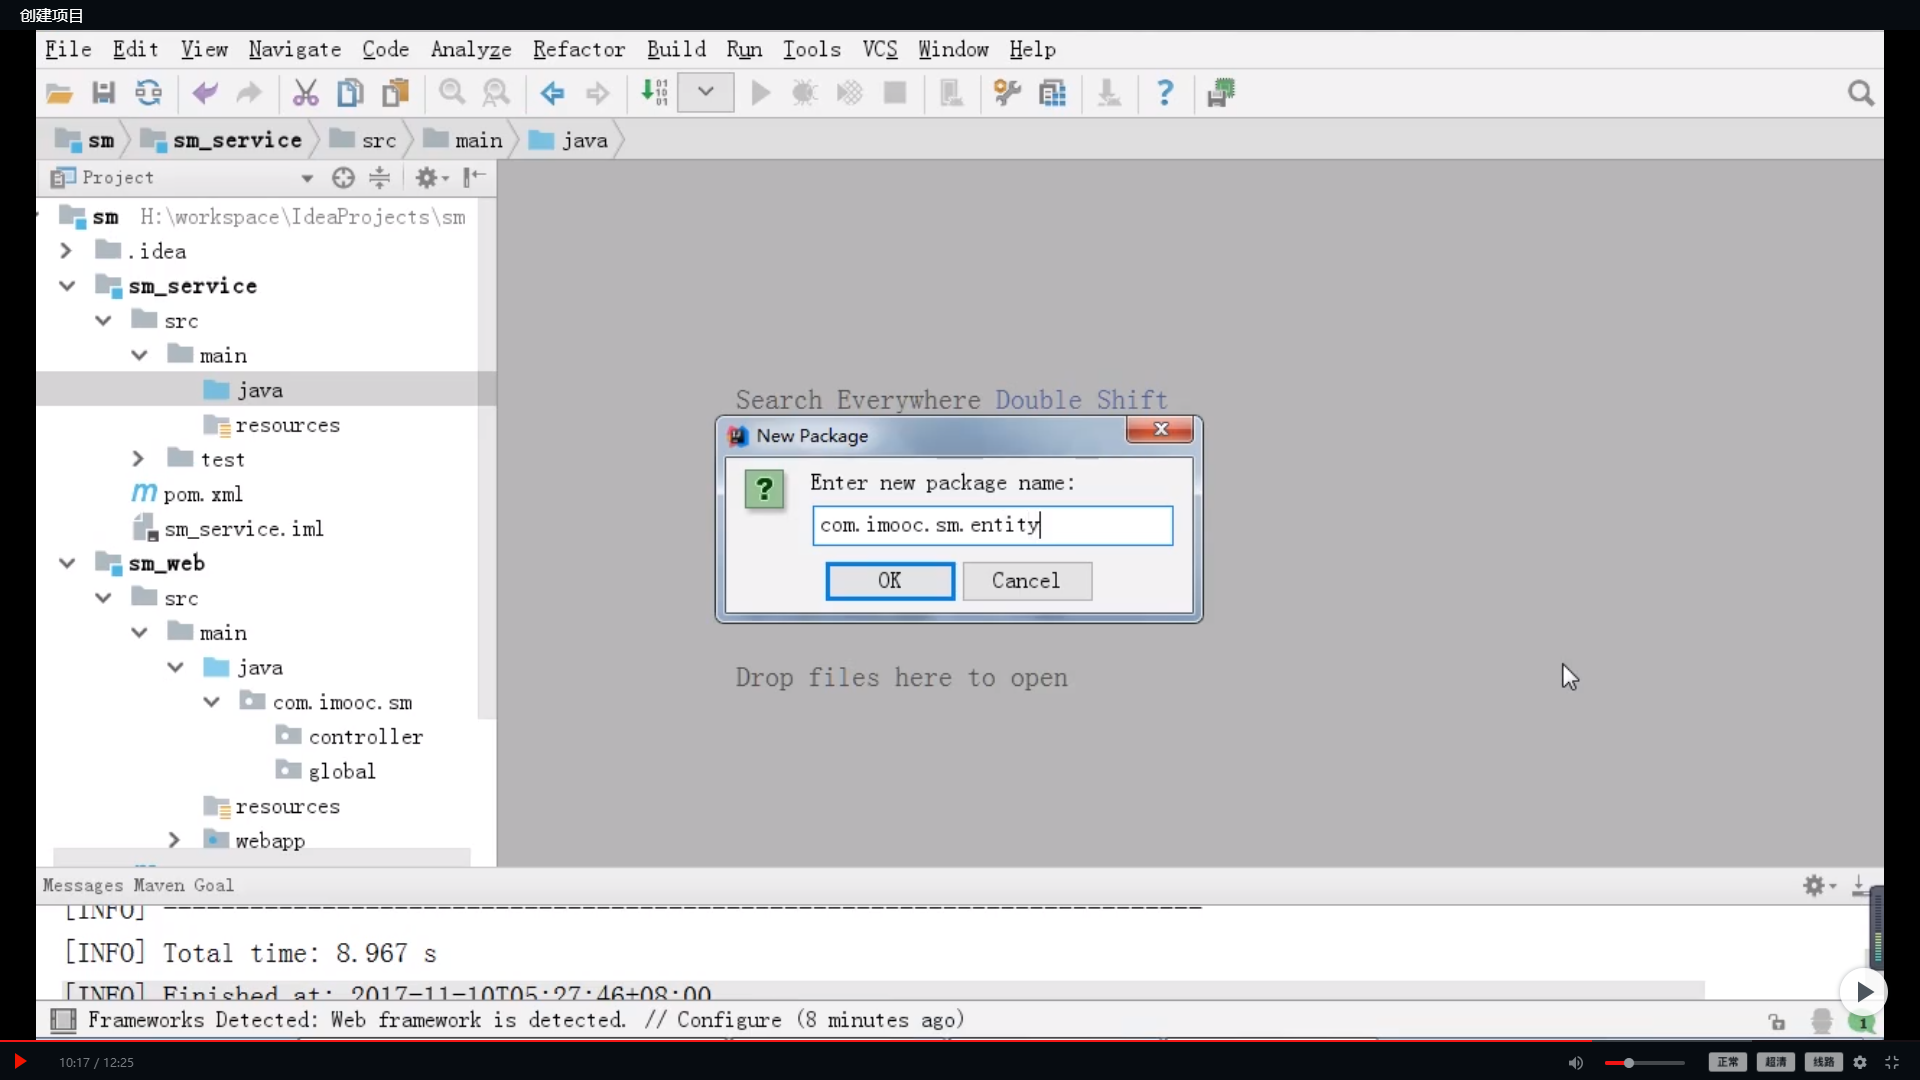Image resolution: width=1920 pixels, height=1080 pixels.
Task: Click the Help question mark icon
Action: pos(1165,93)
